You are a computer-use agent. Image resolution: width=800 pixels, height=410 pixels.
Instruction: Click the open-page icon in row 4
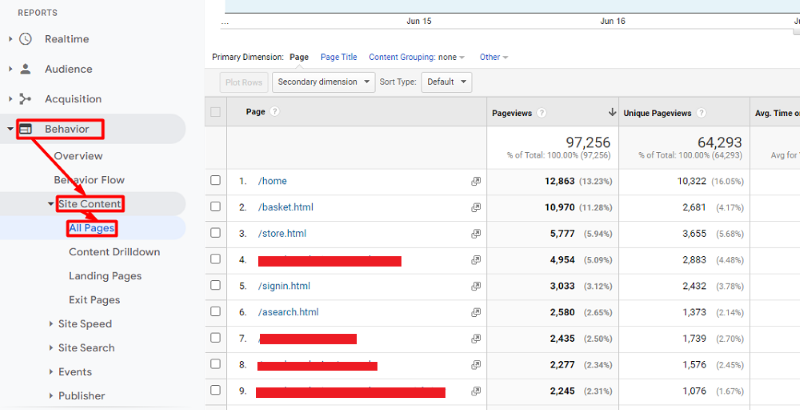(476, 260)
